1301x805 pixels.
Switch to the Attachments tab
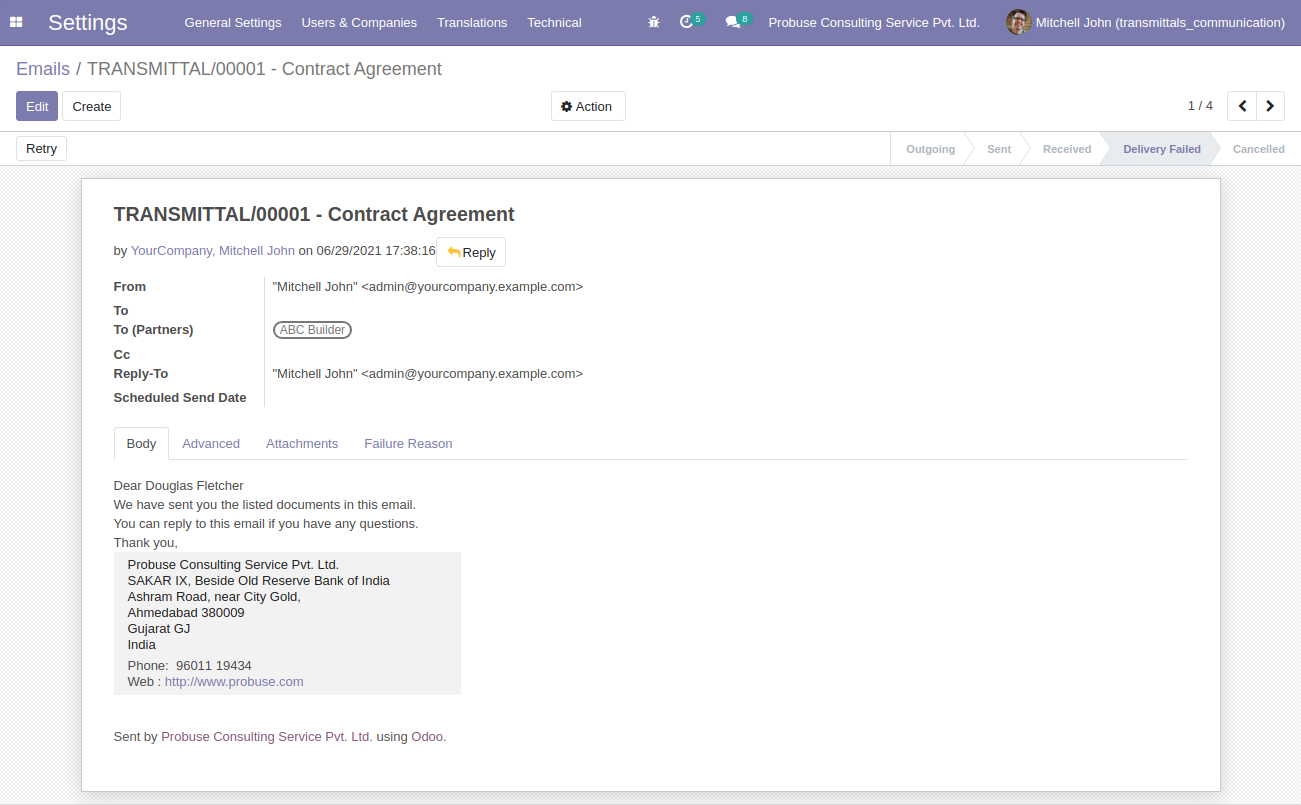tap(302, 444)
